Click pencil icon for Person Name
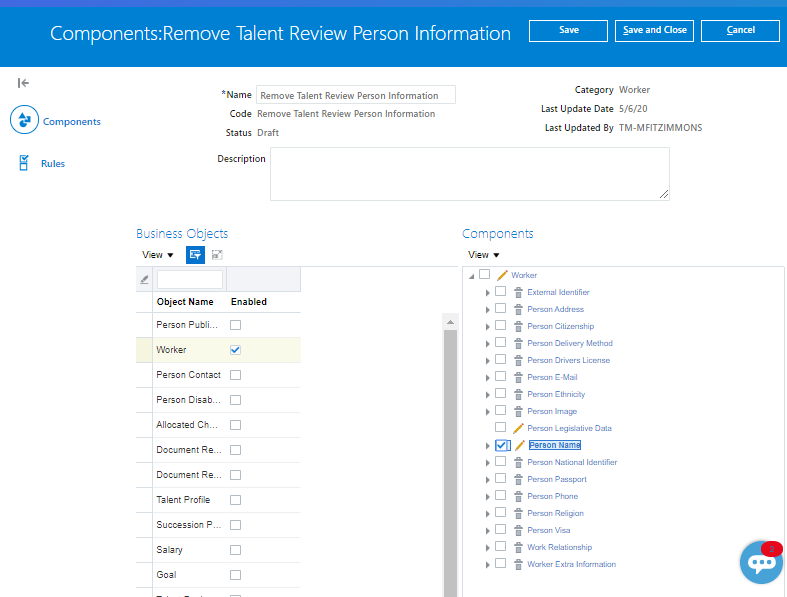The image size is (787, 597). 520,445
